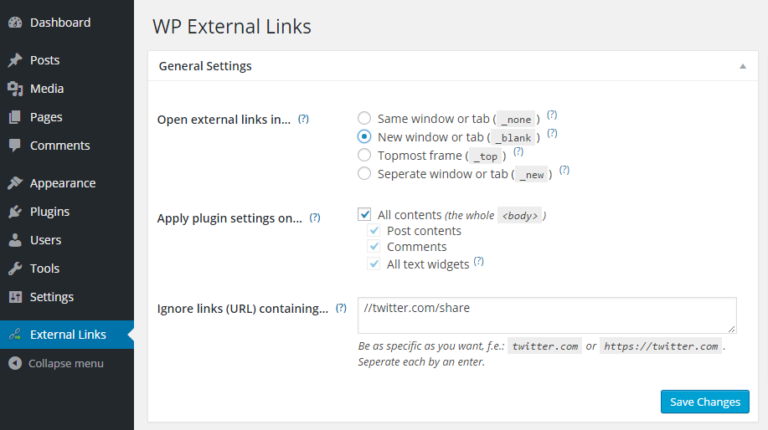768x430 pixels.
Task: Click the Dashboard gauge icon
Action: point(15,22)
